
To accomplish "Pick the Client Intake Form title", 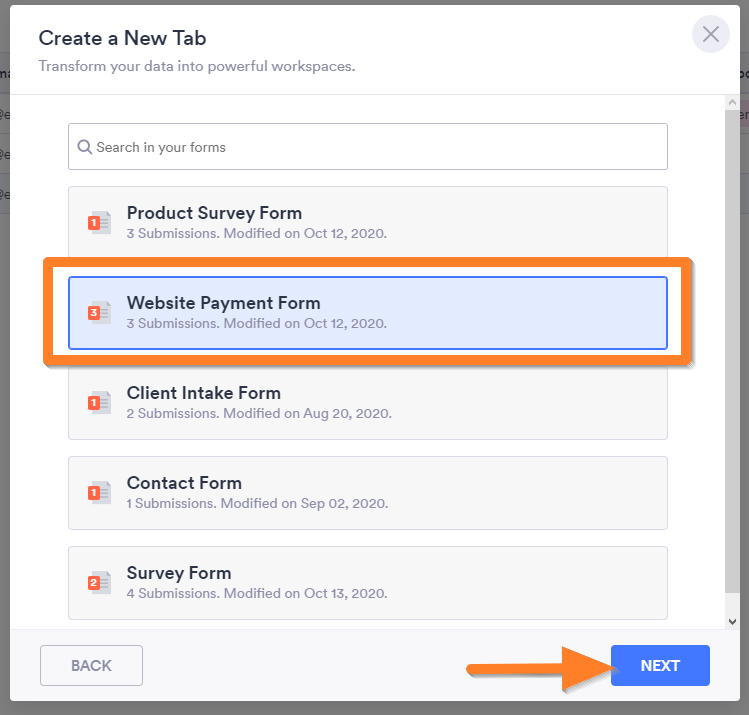I will coord(203,393).
